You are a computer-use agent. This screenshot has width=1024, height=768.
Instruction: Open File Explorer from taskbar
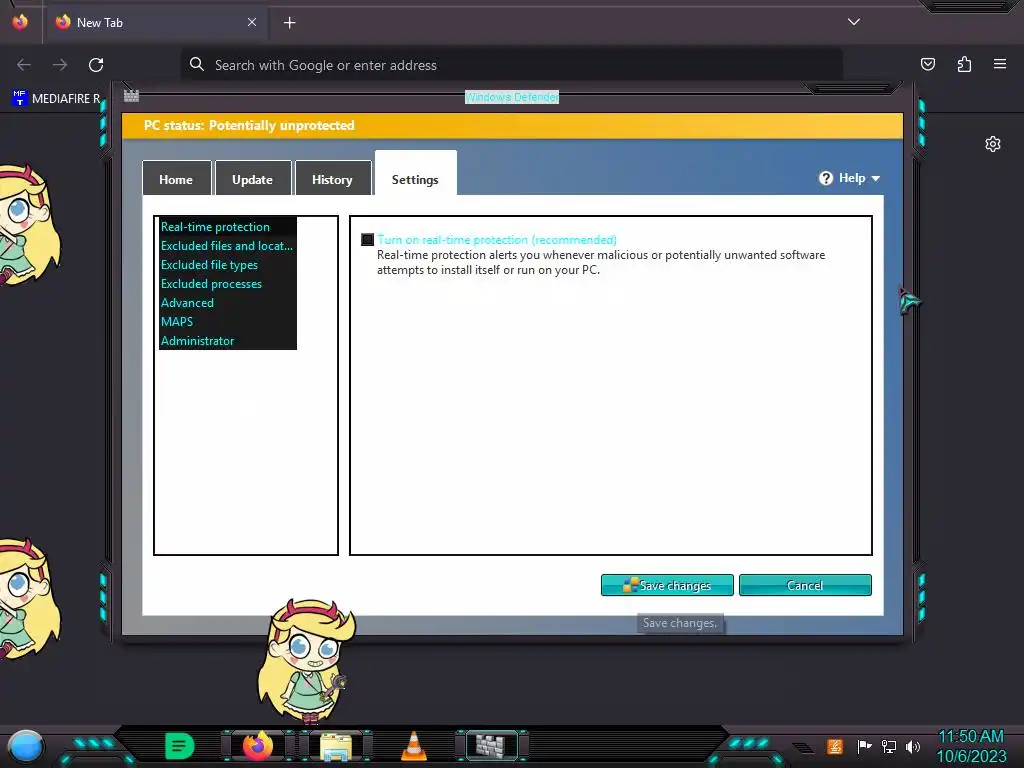click(336, 746)
